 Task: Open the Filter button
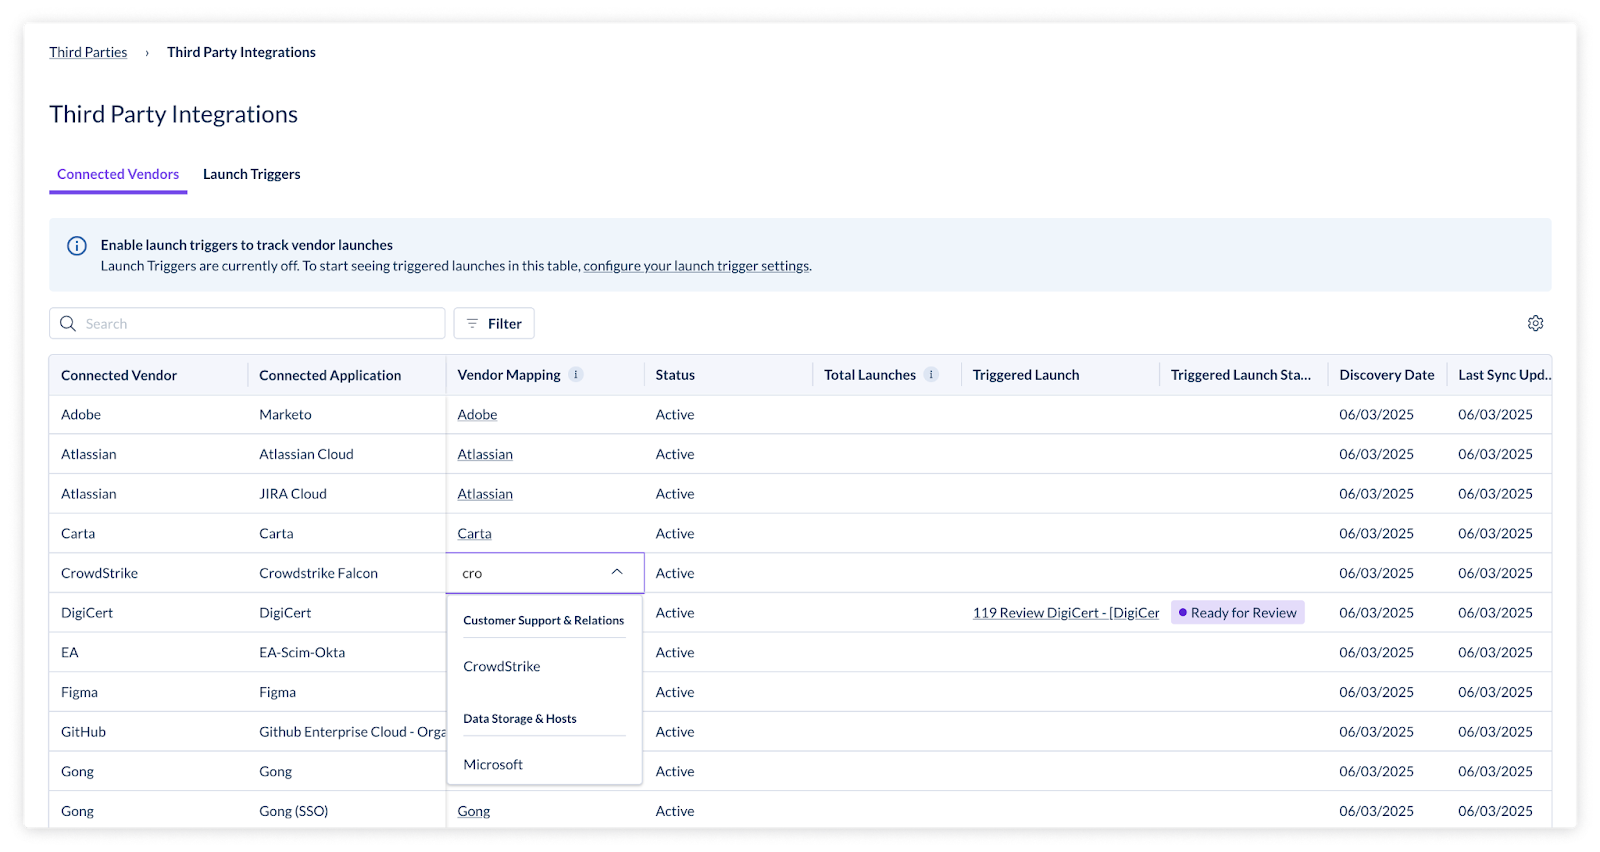494,323
